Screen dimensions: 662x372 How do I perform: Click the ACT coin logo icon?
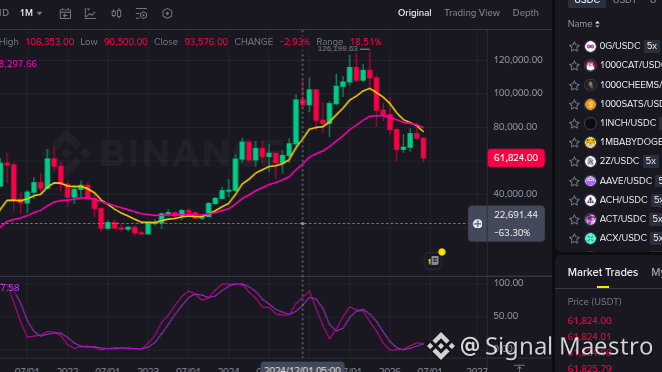[590, 219]
